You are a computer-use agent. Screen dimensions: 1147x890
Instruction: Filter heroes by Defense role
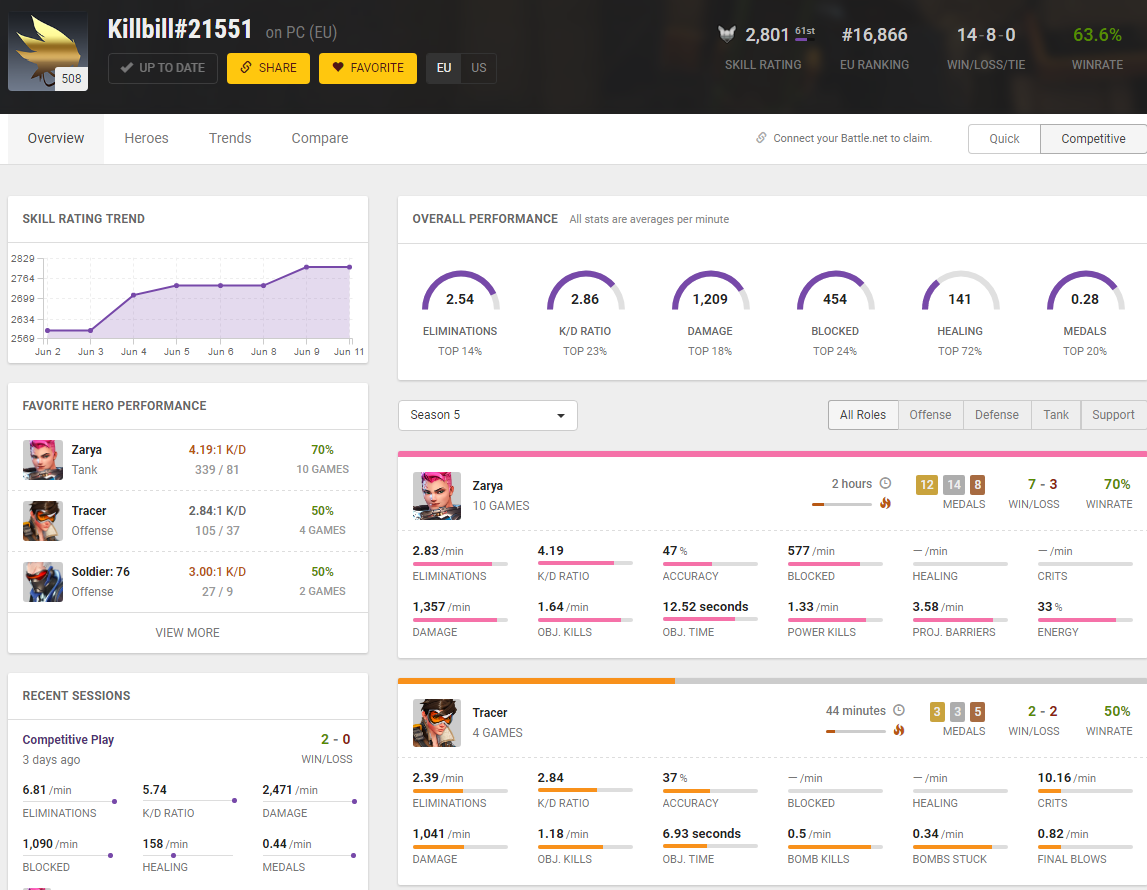click(x=996, y=415)
